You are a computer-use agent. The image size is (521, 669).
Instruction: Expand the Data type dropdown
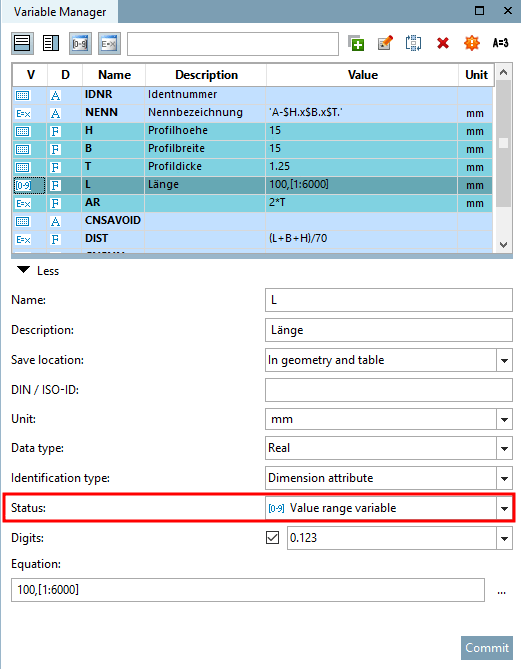(504, 448)
